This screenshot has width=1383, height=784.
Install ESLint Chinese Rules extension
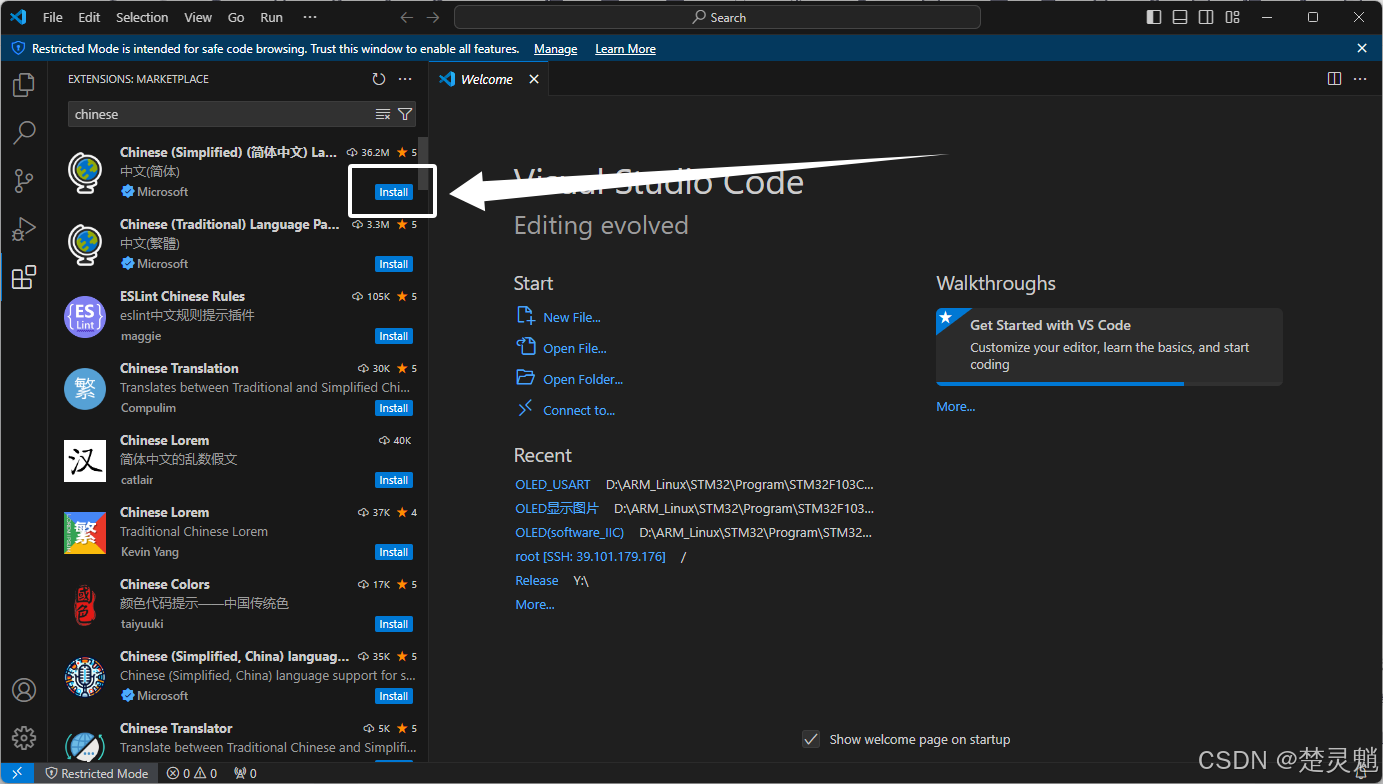[394, 336]
